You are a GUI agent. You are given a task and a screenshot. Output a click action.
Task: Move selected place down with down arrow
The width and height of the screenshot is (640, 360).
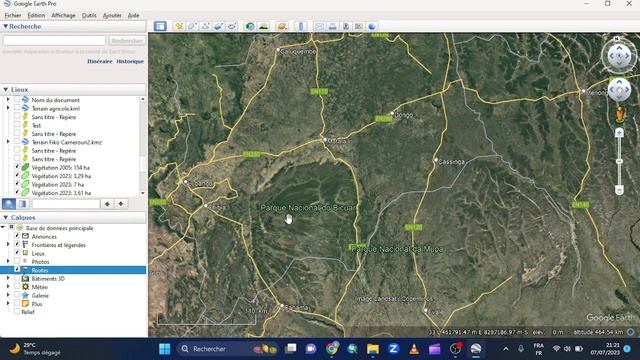(121, 204)
